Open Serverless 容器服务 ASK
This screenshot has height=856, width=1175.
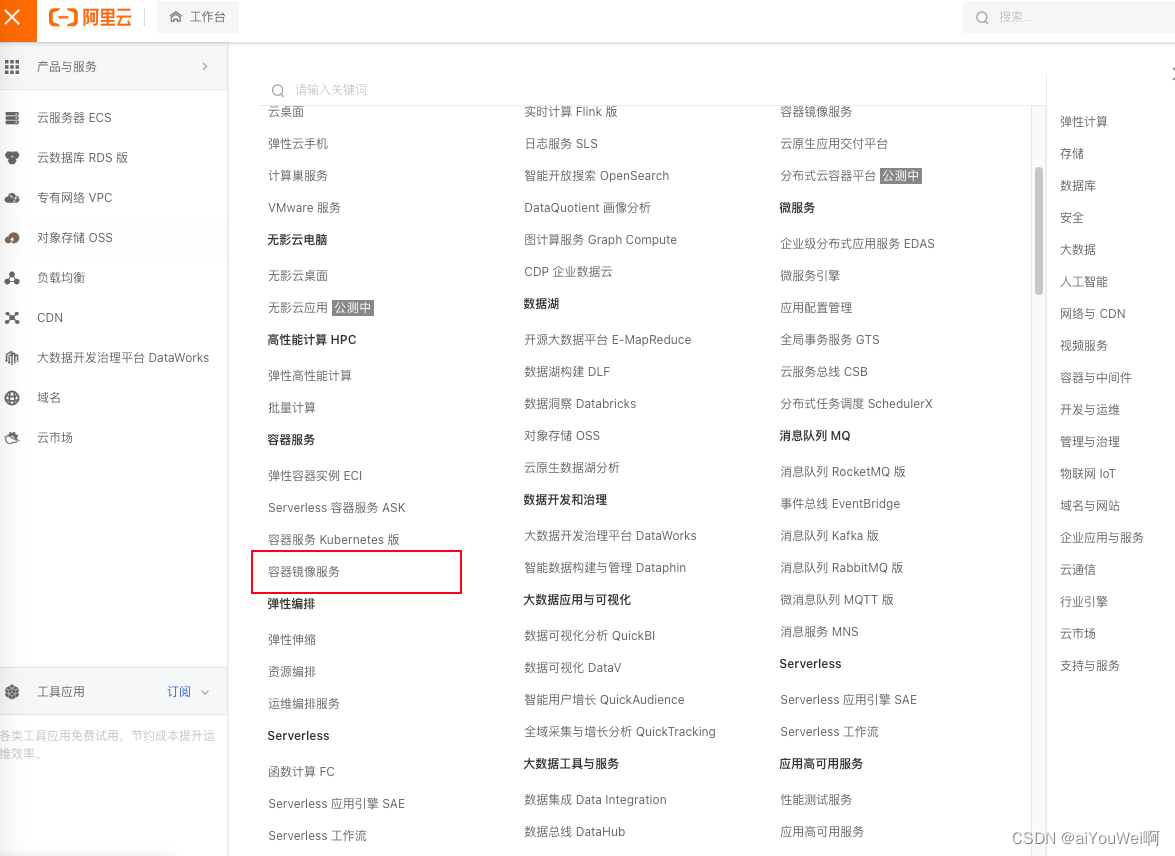(x=336, y=507)
